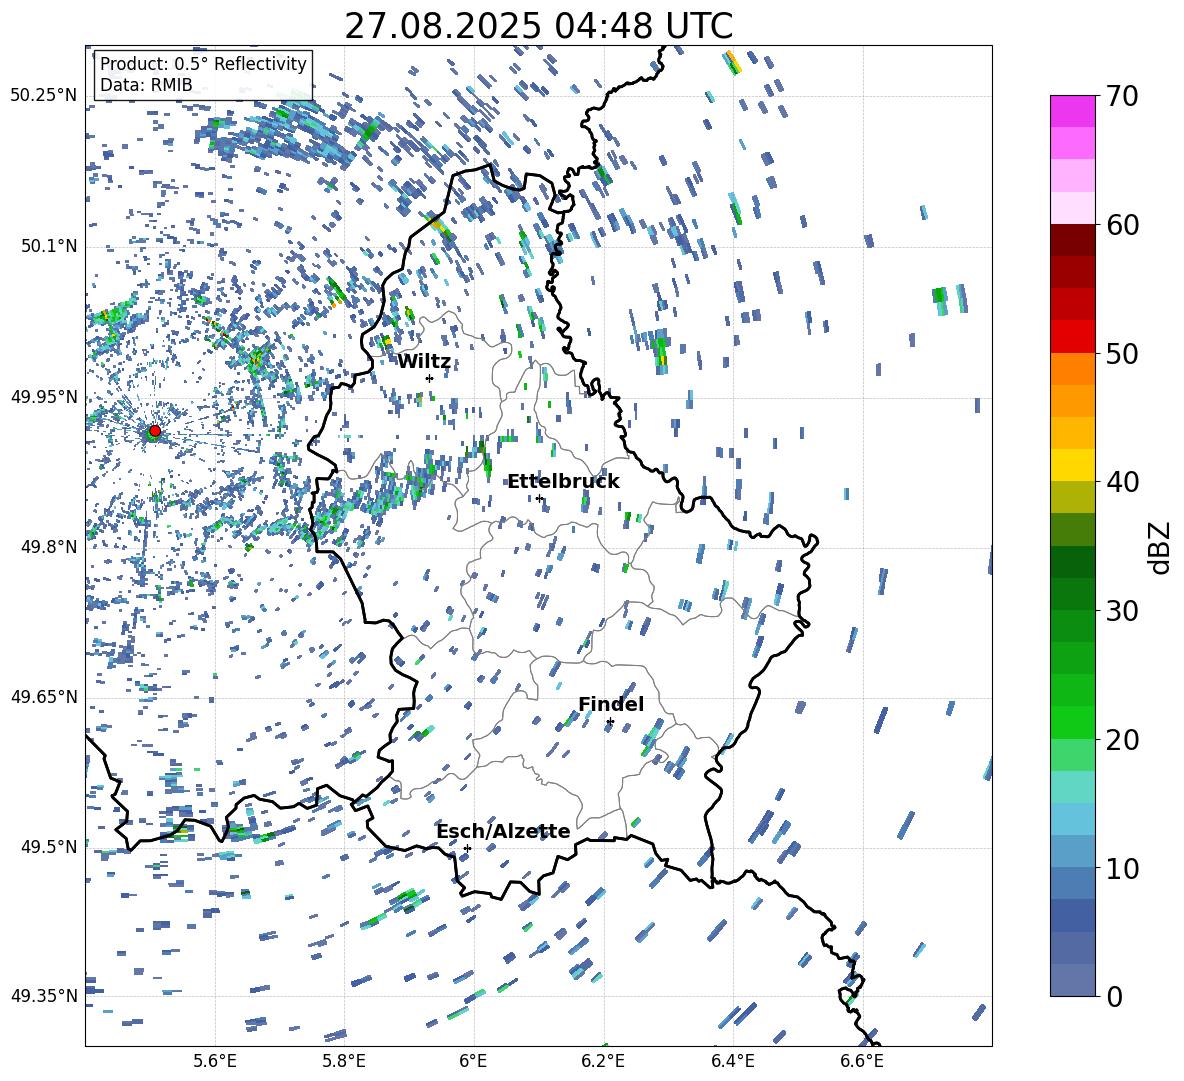
Task: Click the 49.5°N latitude label
Action: 49,847
